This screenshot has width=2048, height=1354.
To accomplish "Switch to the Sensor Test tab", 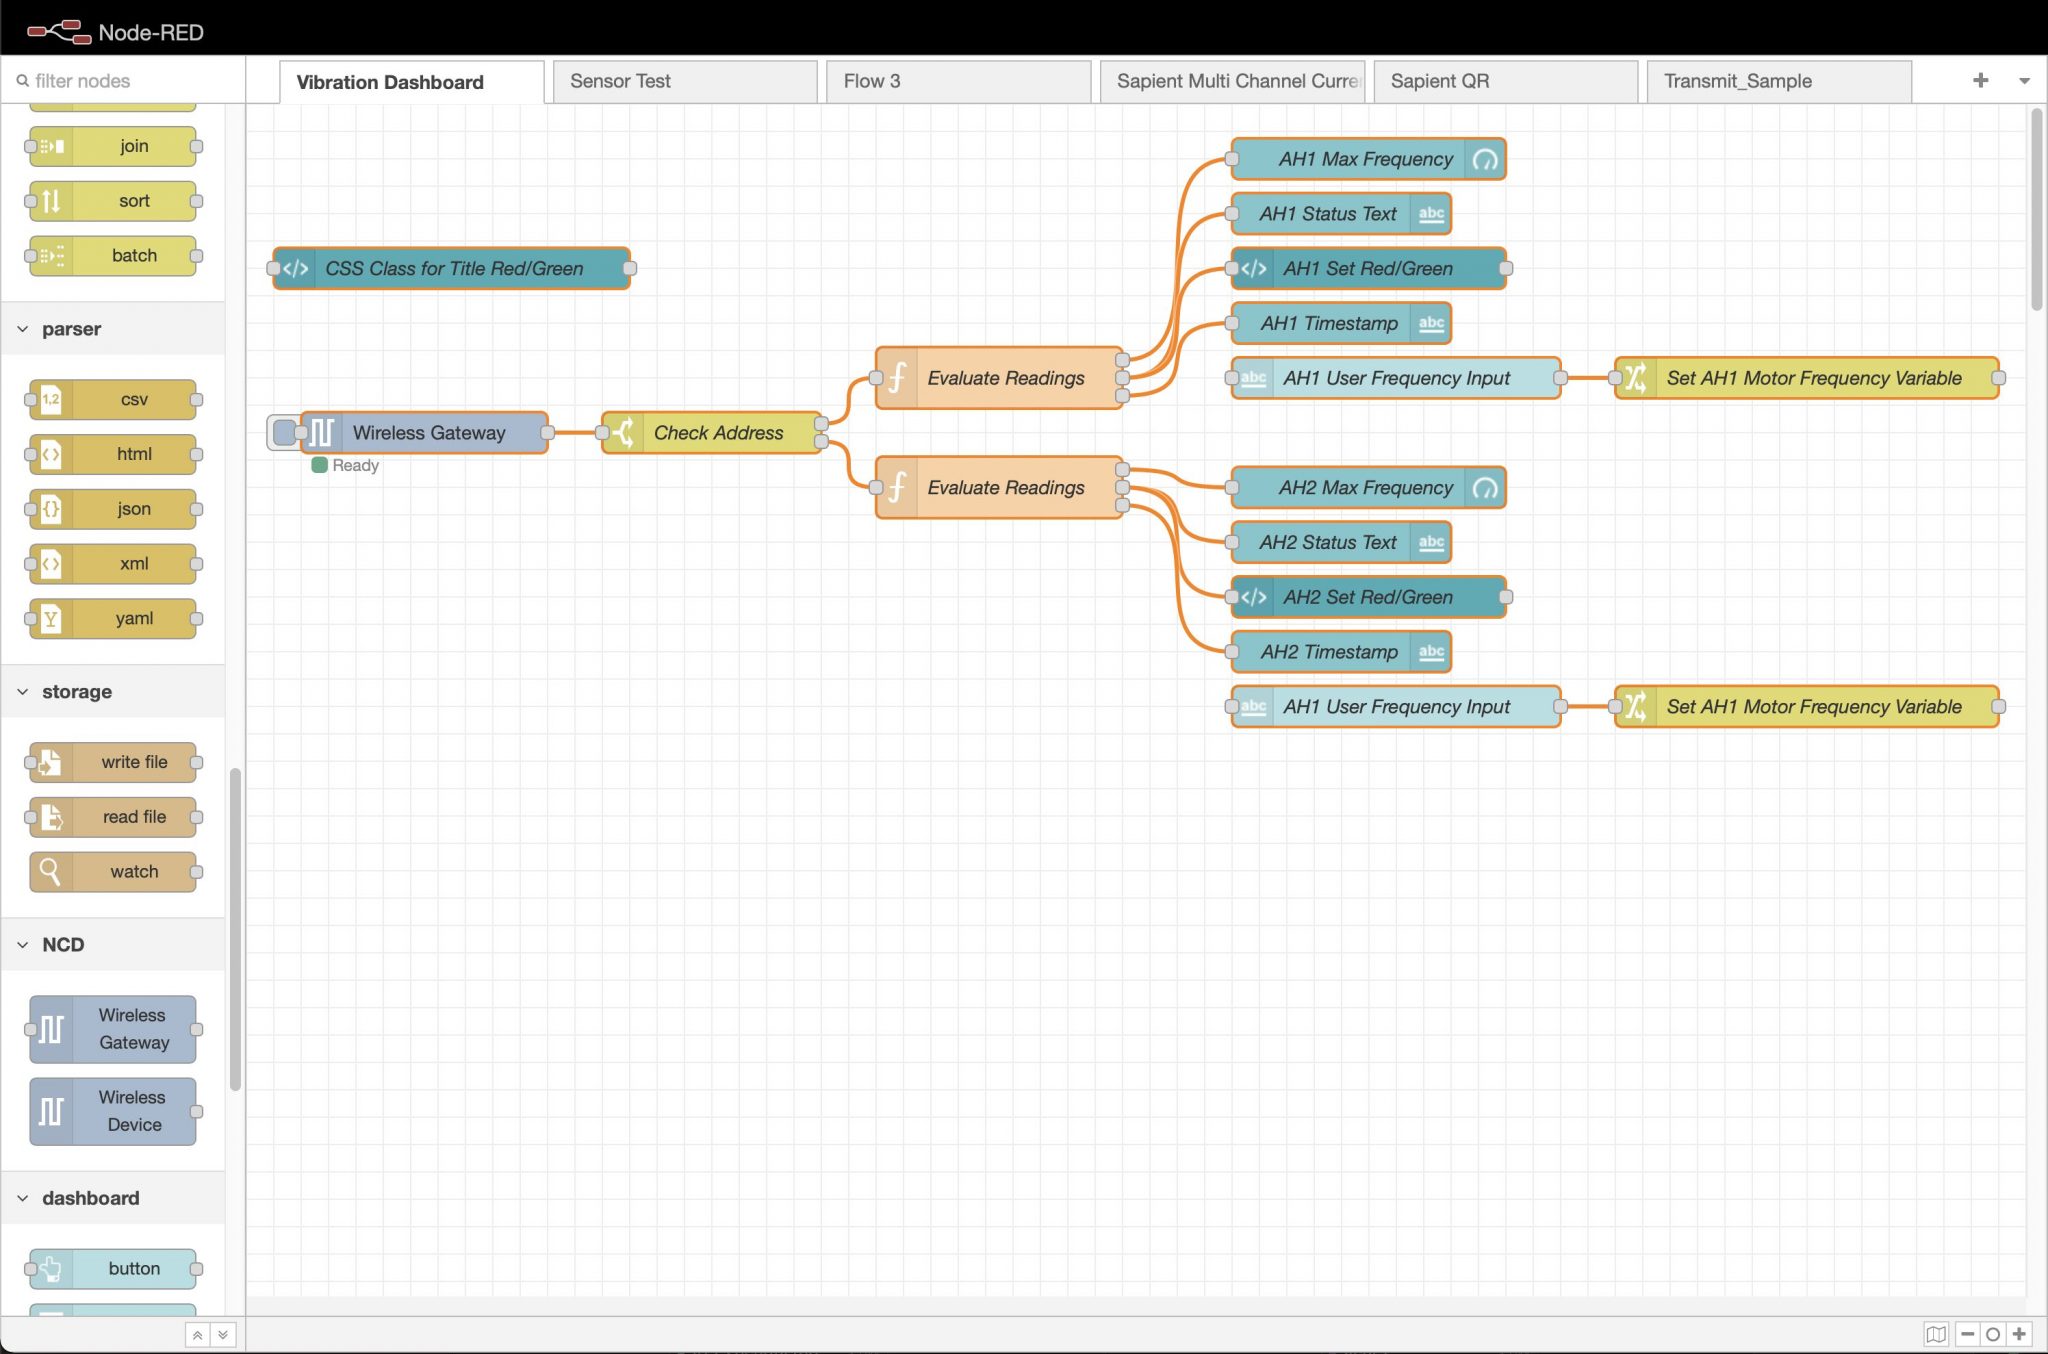I will pyautogui.click(x=621, y=81).
